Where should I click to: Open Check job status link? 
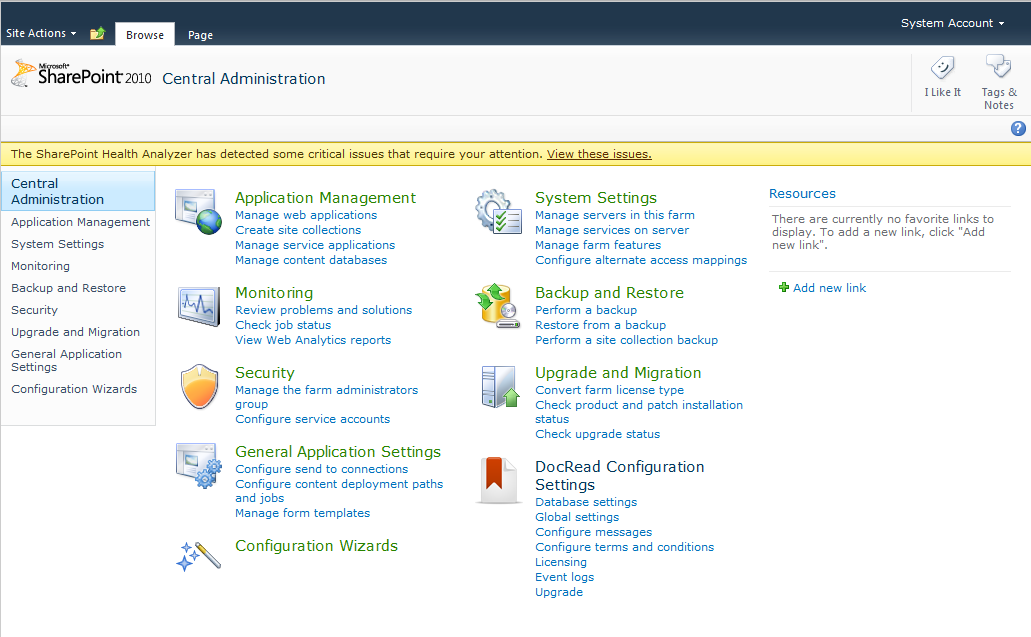(283, 325)
